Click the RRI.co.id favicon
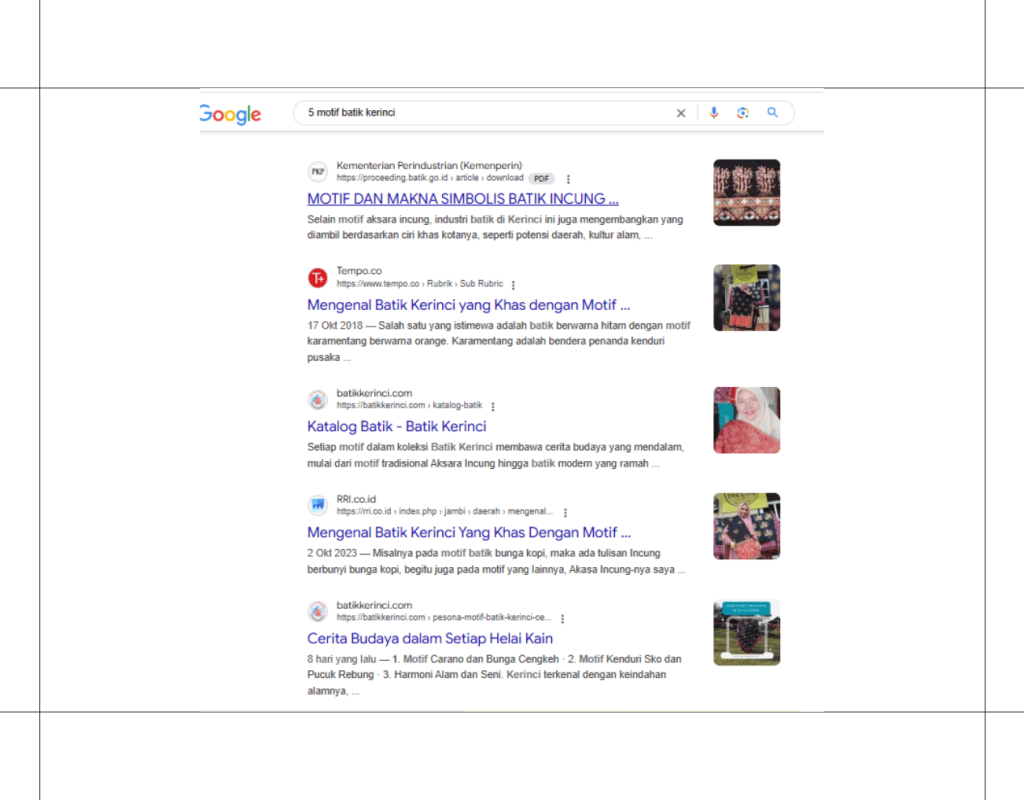1024x800 pixels. 317,505
